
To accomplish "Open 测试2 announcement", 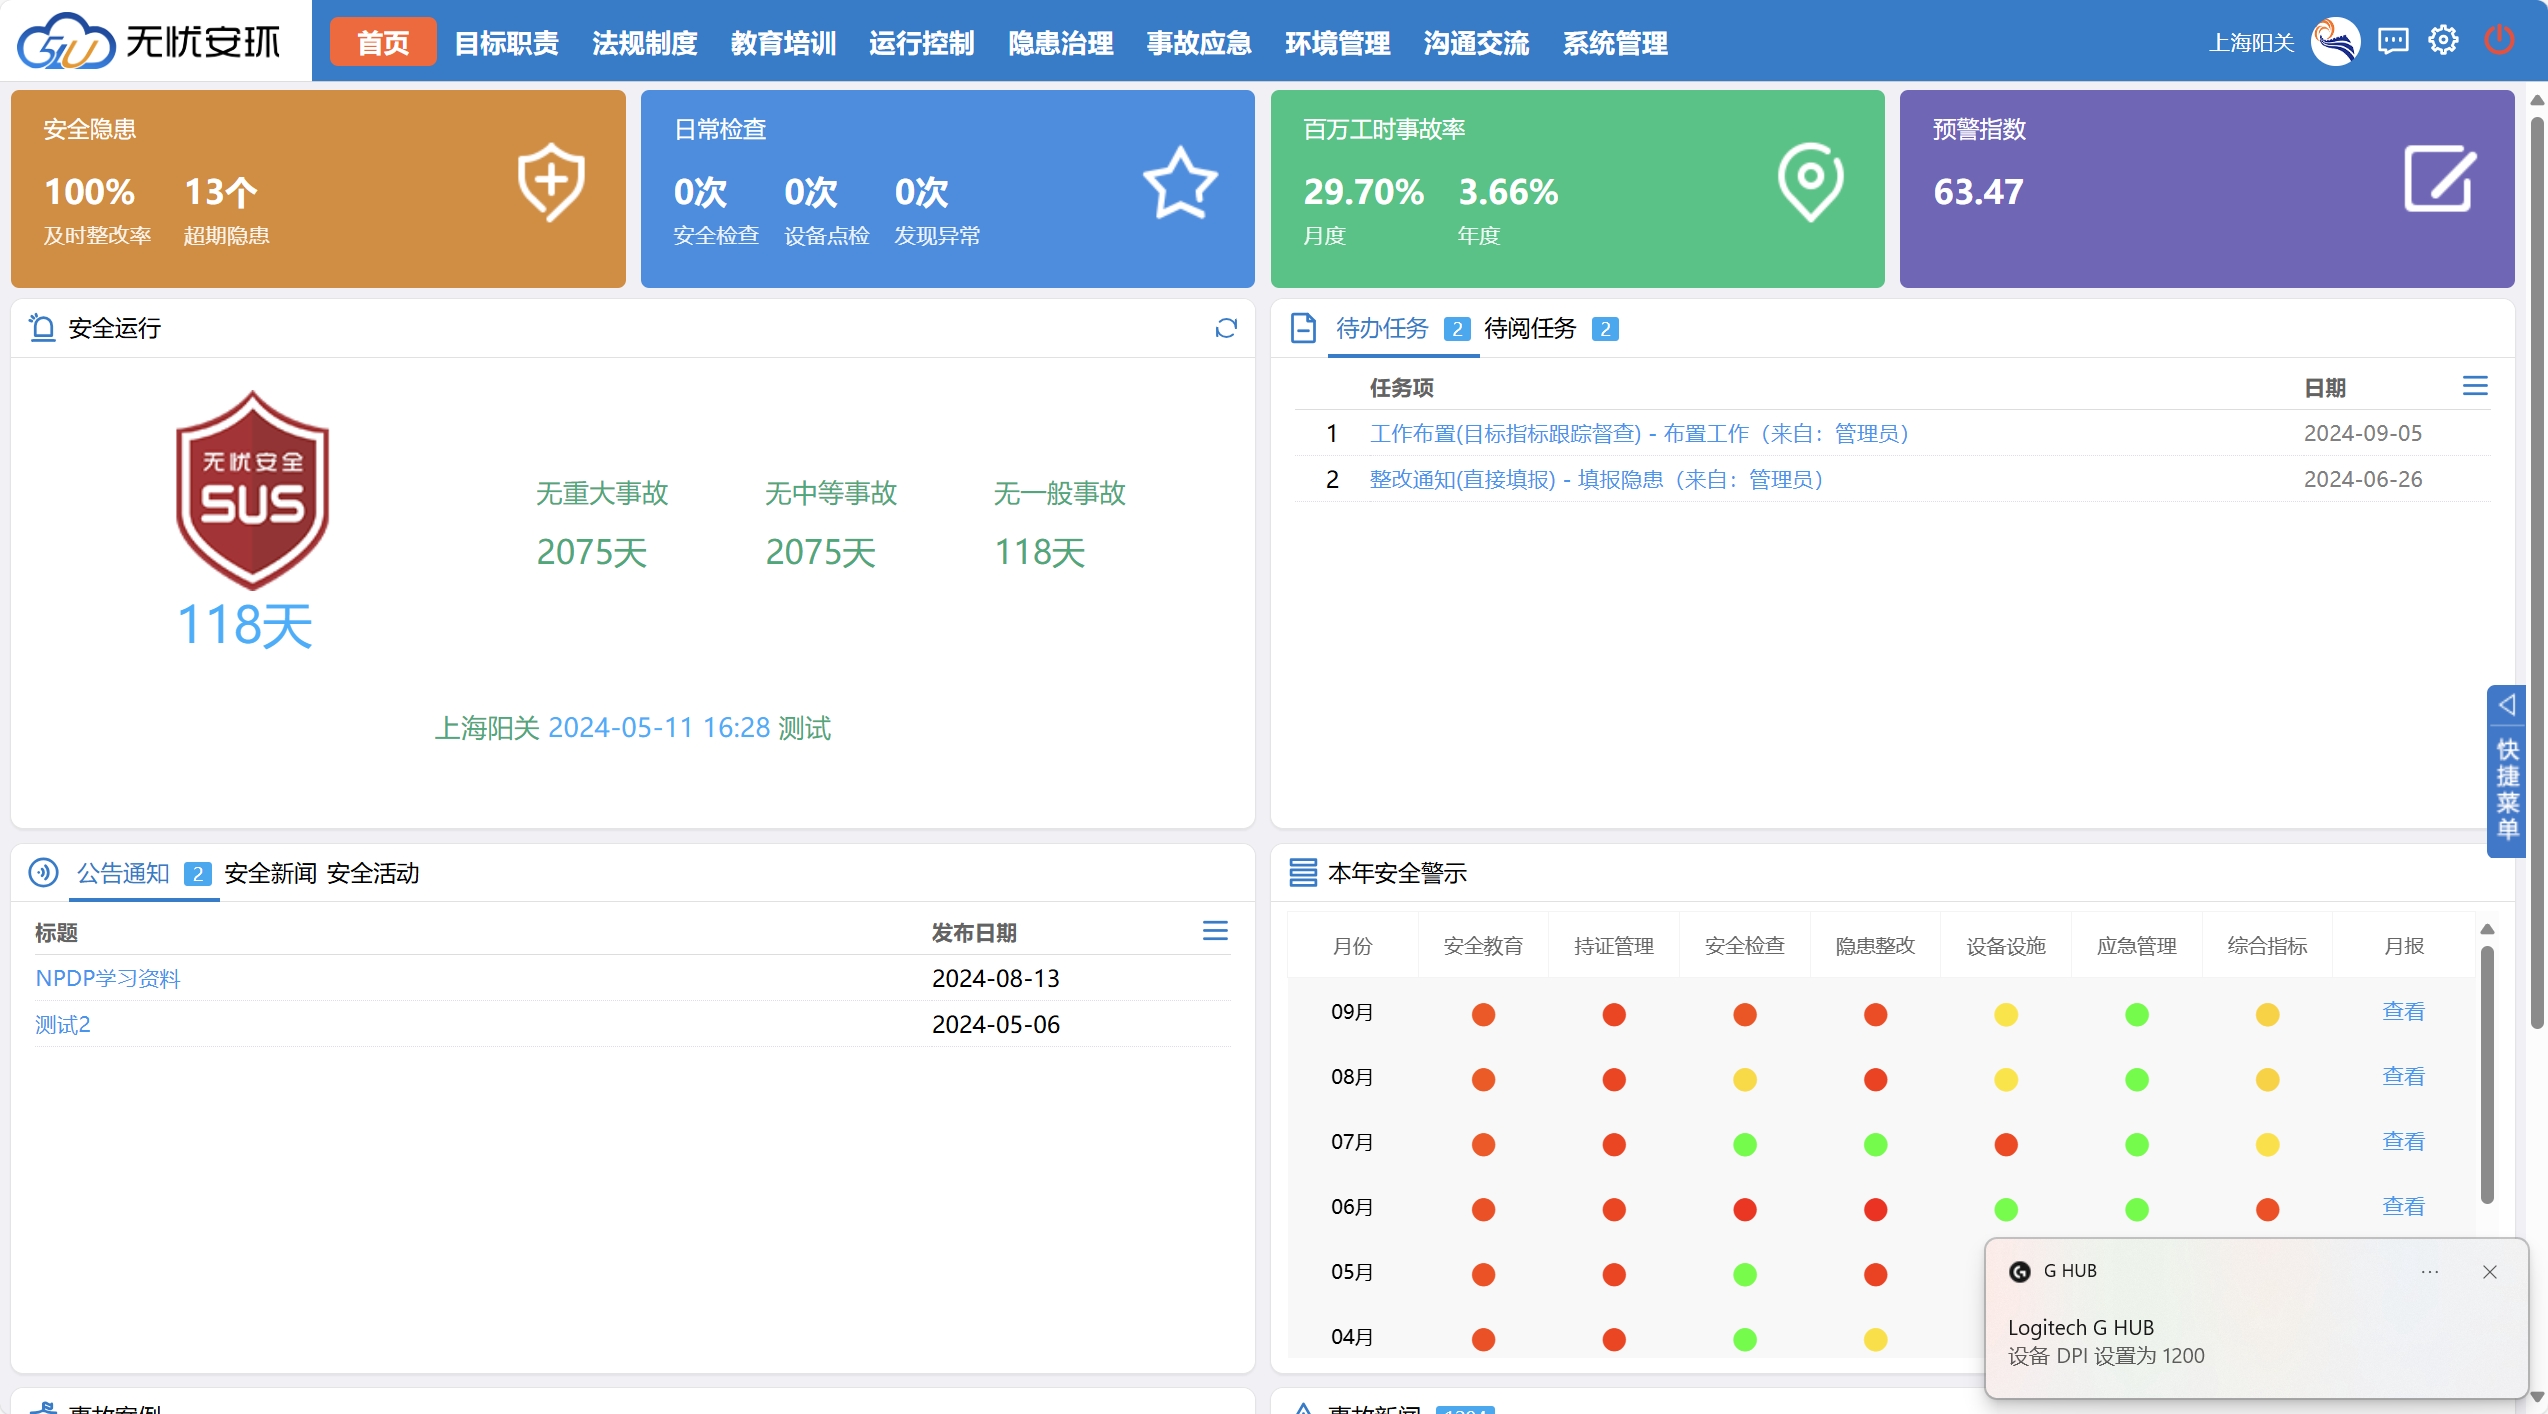I will tap(63, 1024).
